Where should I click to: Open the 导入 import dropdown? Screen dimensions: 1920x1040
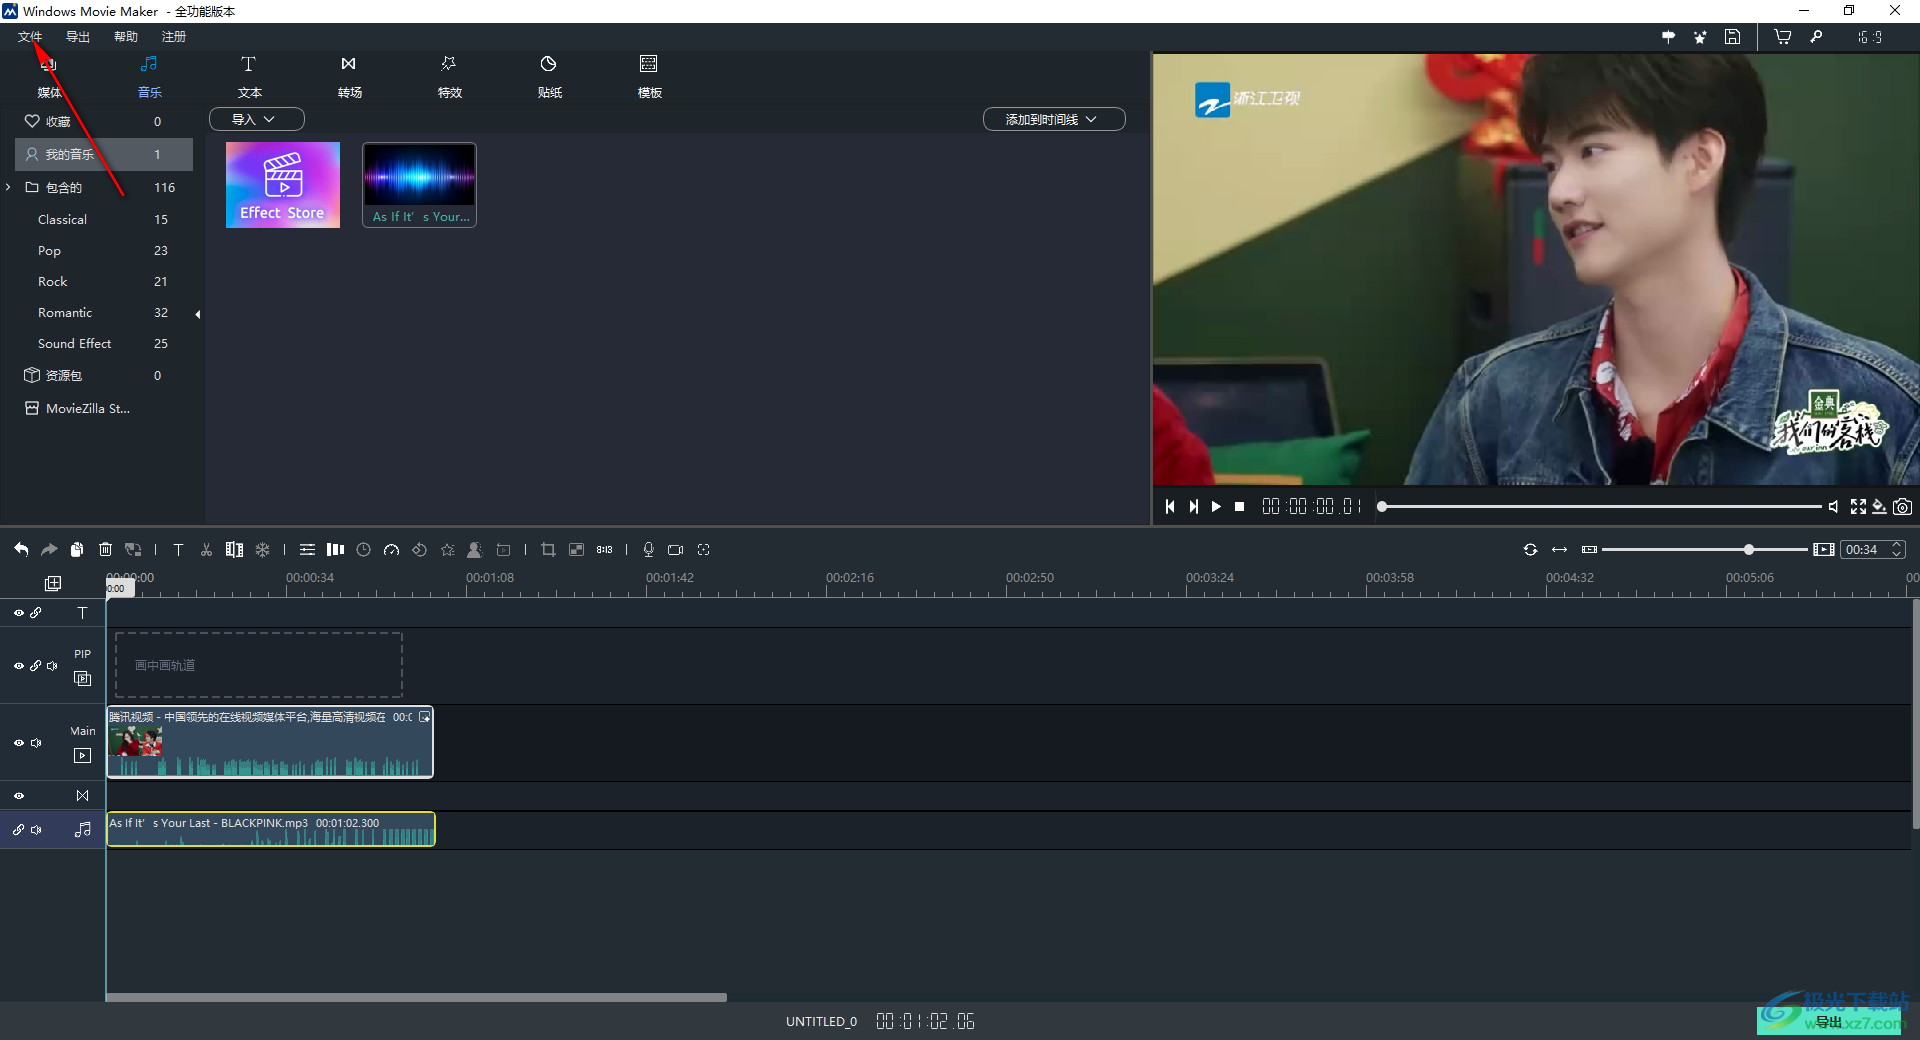(256, 119)
